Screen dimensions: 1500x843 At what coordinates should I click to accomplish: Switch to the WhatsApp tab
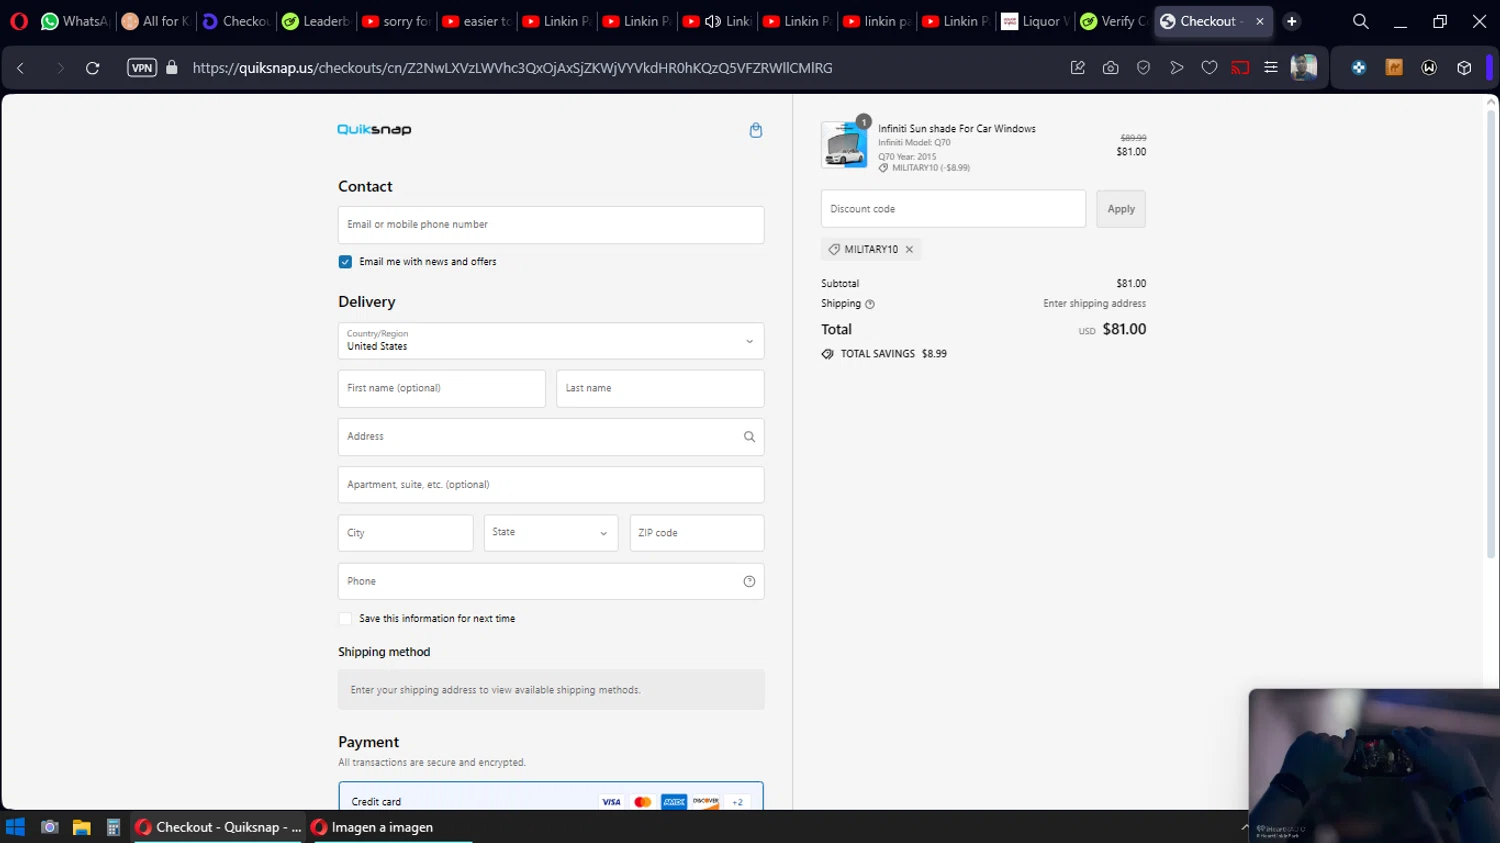[74, 21]
